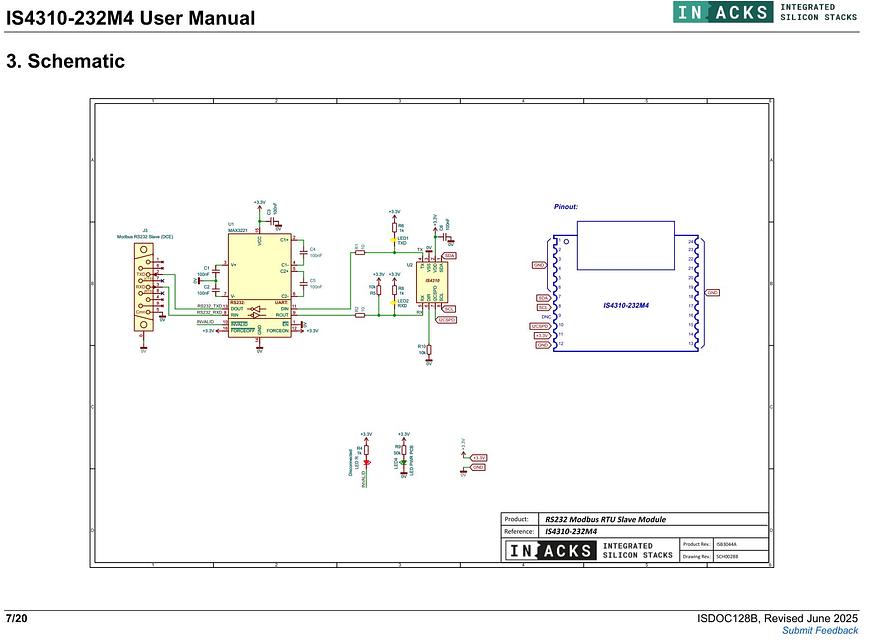This screenshot has width=869, height=640.
Task: Click the IS4310 chip U2 symbol
Action: pyautogui.click(x=432, y=282)
